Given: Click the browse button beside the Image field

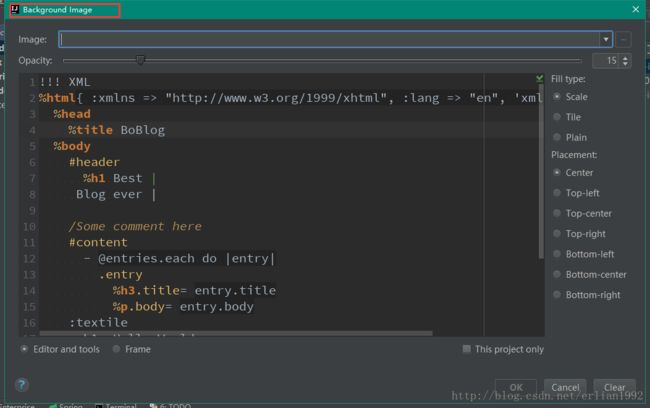Looking at the screenshot, I should [x=623, y=40].
